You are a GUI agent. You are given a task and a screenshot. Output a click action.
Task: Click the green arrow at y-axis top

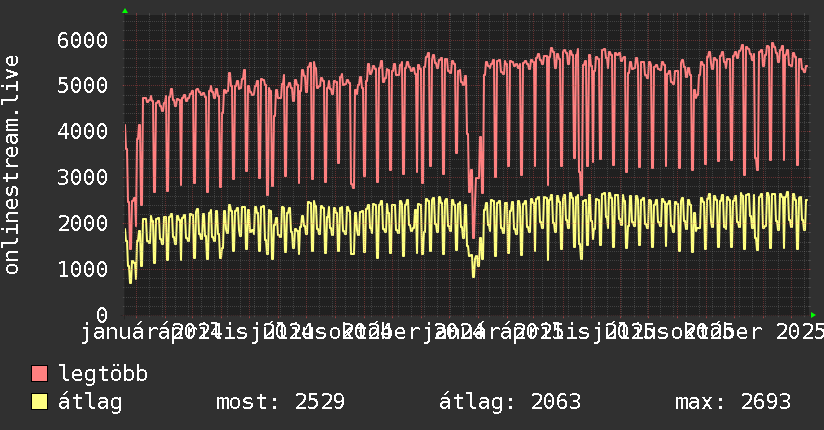point(125,11)
